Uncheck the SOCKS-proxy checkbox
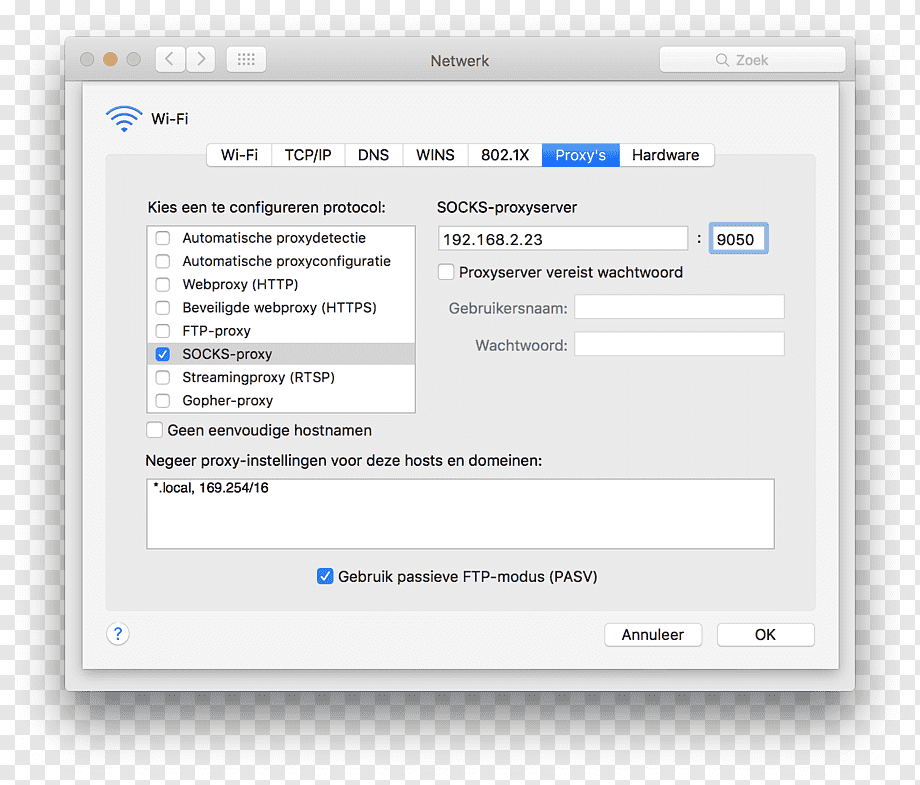The image size is (920, 785). point(163,354)
